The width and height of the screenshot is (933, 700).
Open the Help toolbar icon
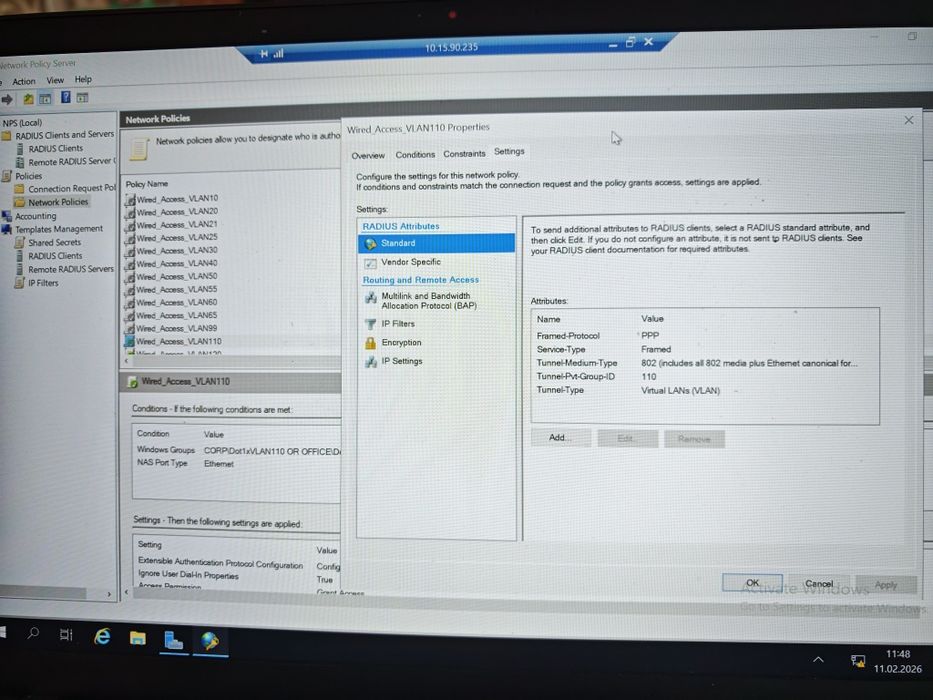pyautogui.click(x=65, y=97)
